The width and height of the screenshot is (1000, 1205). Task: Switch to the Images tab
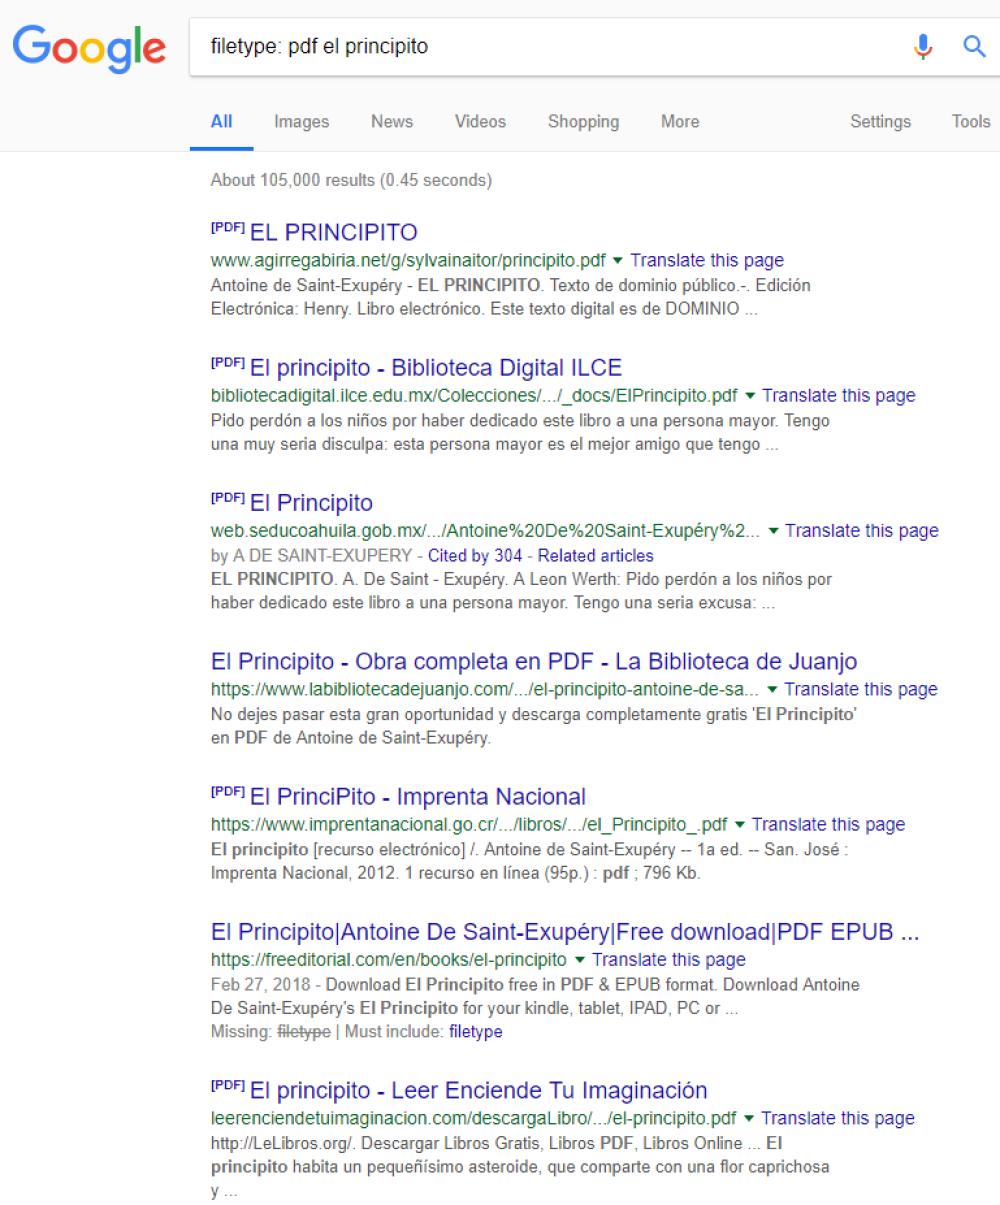[x=301, y=121]
